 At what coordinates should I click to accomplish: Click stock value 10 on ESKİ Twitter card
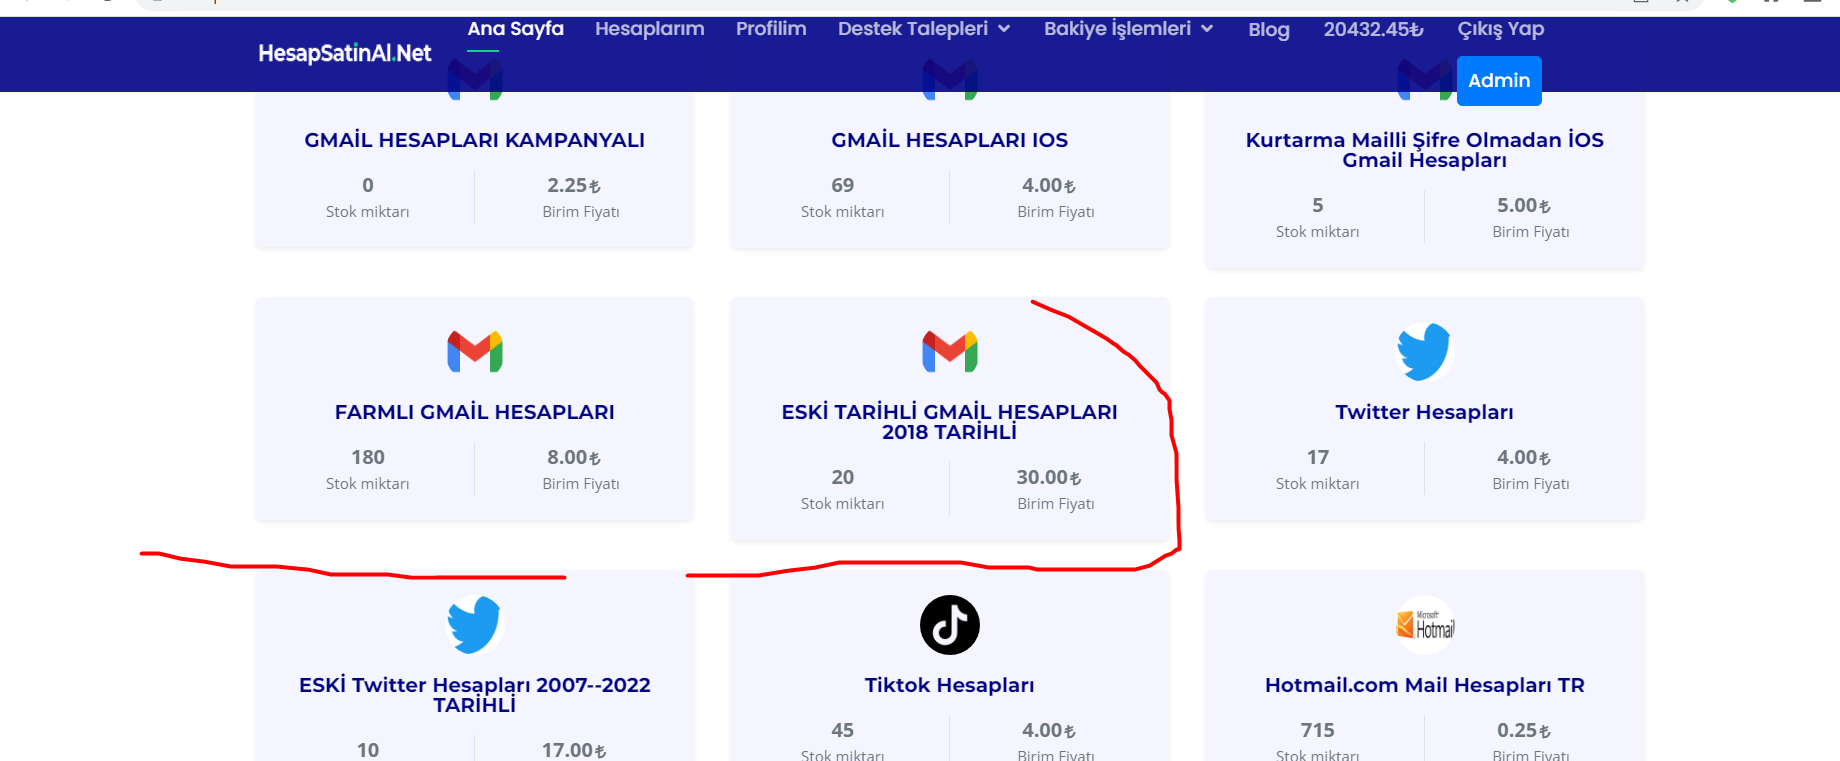pyautogui.click(x=368, y=750)
